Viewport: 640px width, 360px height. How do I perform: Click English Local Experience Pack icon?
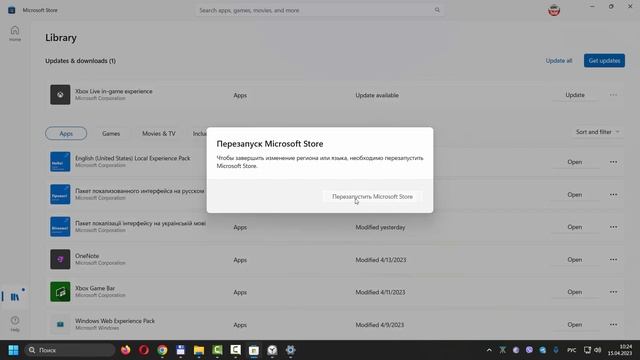pyautogui.click(x=60, y=162)
